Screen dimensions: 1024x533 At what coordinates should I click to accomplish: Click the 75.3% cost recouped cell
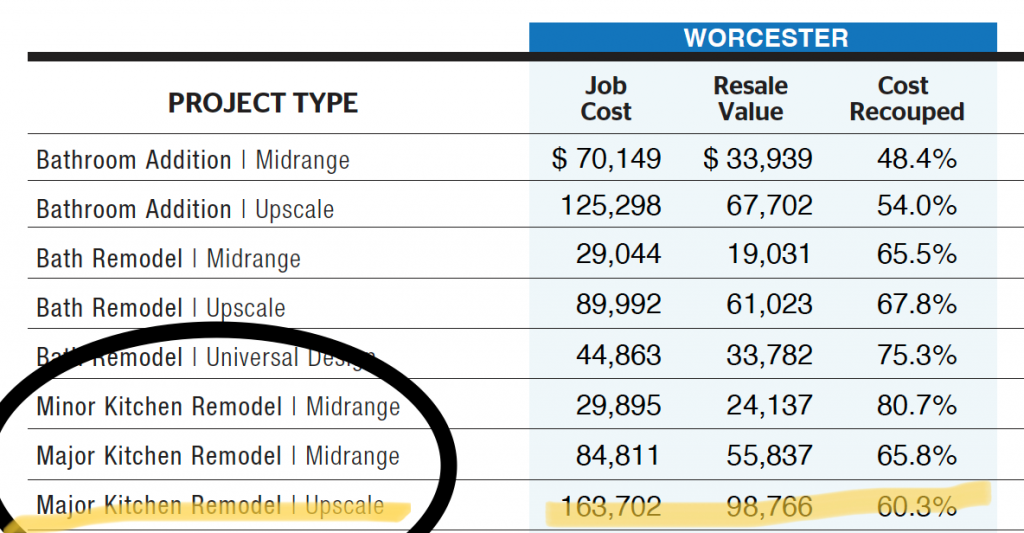click(917, 355)
